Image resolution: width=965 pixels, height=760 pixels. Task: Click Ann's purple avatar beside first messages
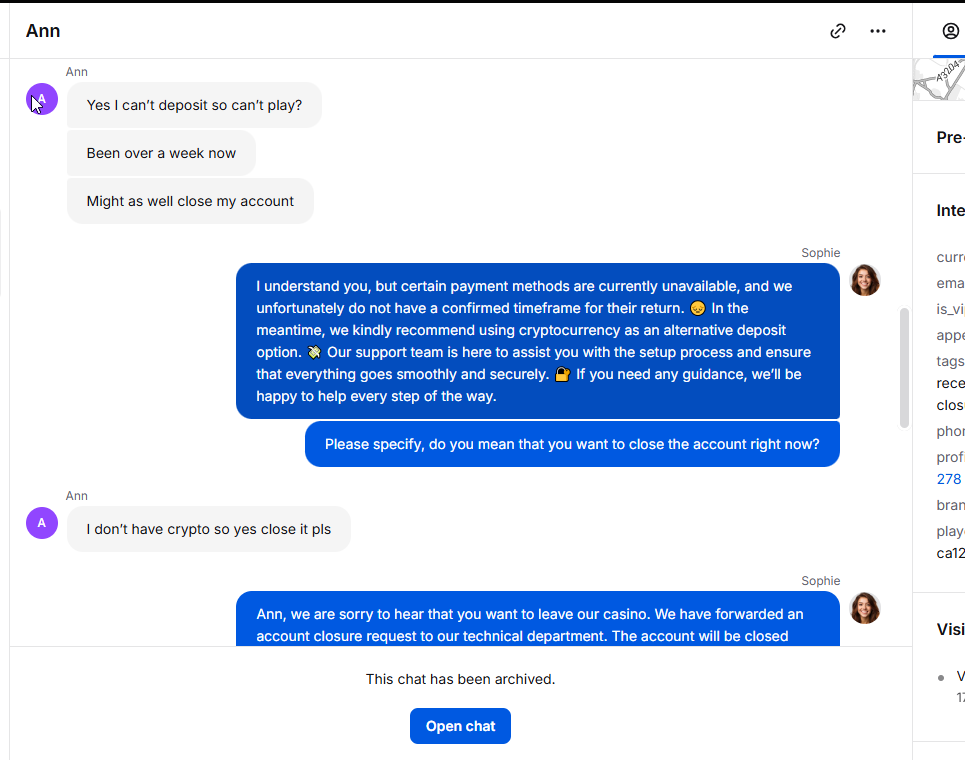(42, 99)
